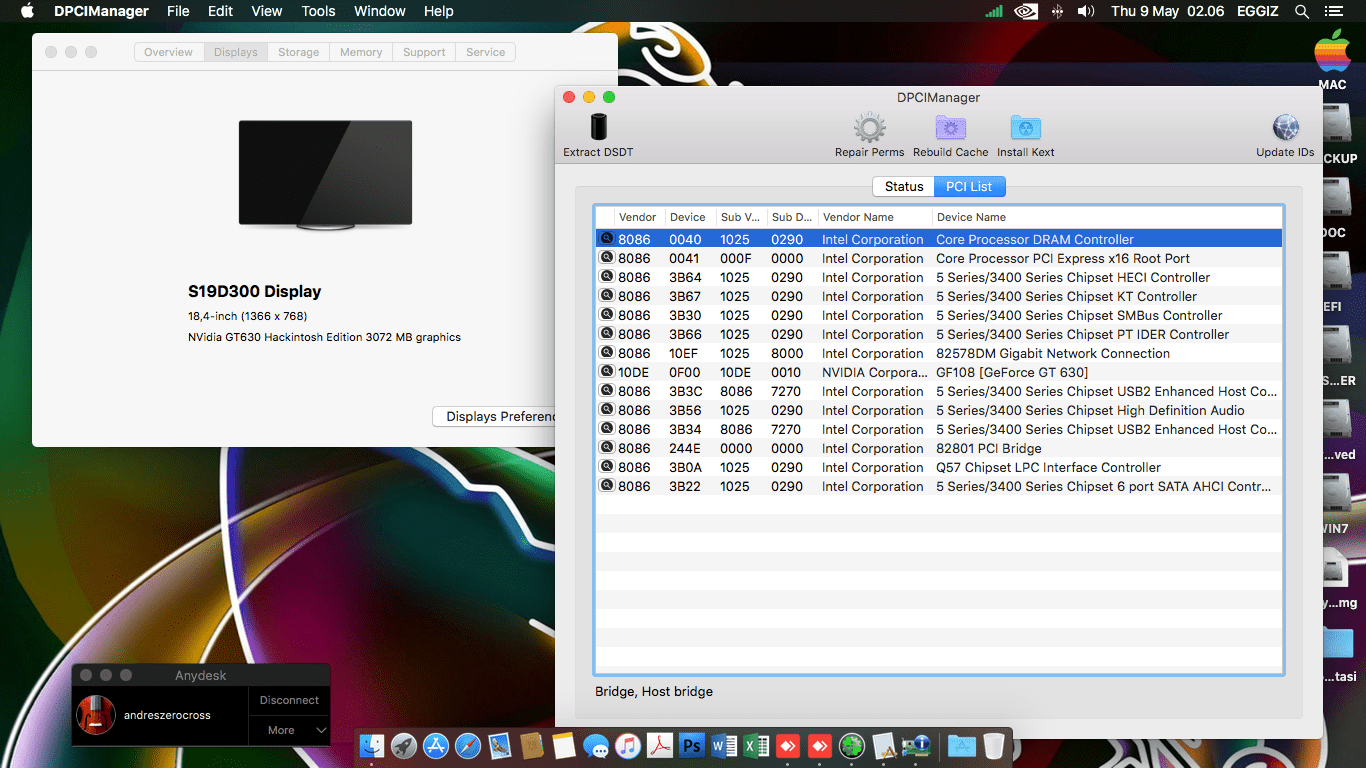Expand the More dropdown in Anydesk

[x=289, y=730]
